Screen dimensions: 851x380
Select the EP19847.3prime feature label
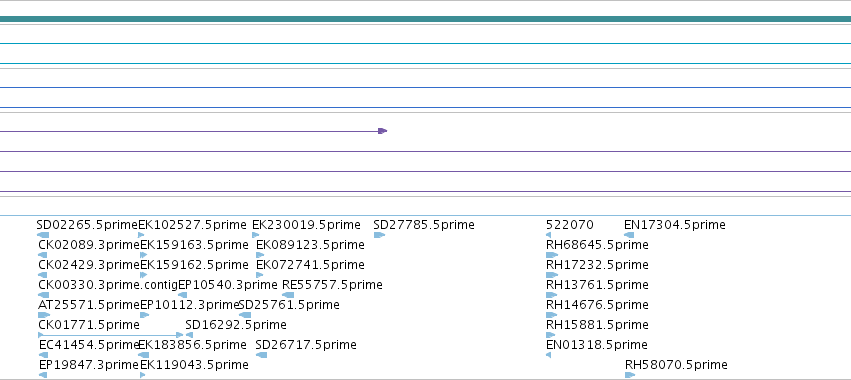pos(89,365)
